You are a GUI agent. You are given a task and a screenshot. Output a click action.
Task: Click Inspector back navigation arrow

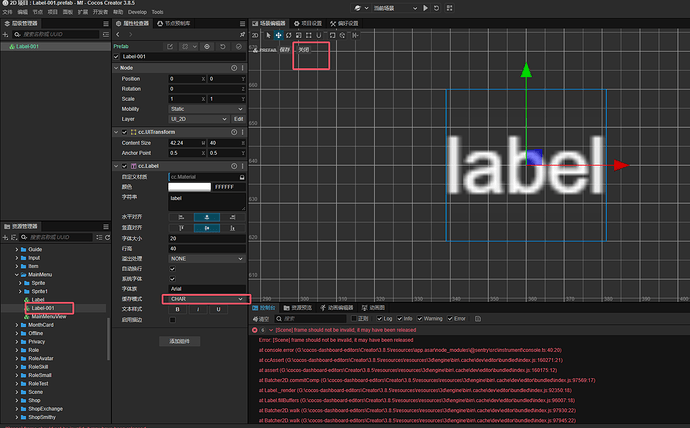(118, 34)
